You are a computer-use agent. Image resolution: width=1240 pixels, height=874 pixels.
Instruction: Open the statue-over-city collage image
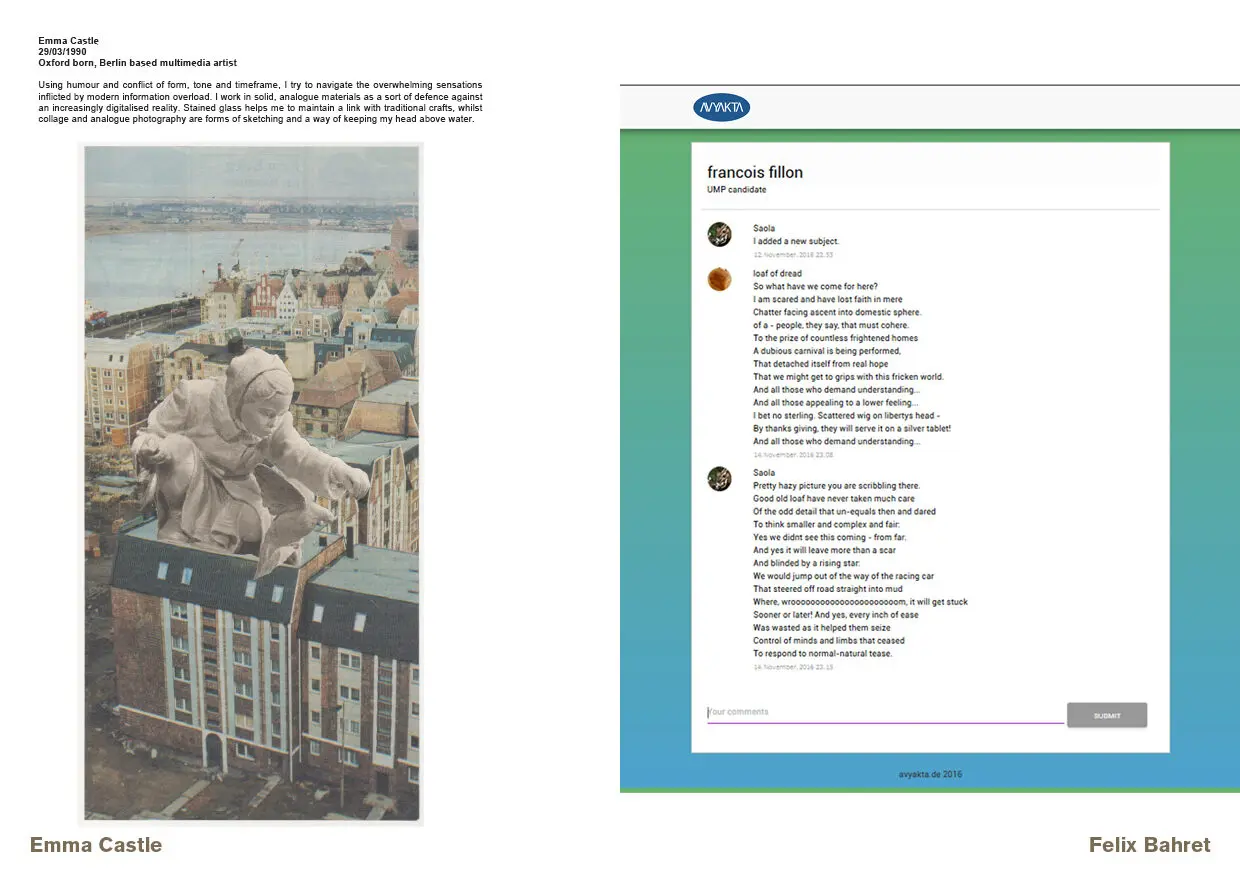pyautogui.click(x=251, y=483)
